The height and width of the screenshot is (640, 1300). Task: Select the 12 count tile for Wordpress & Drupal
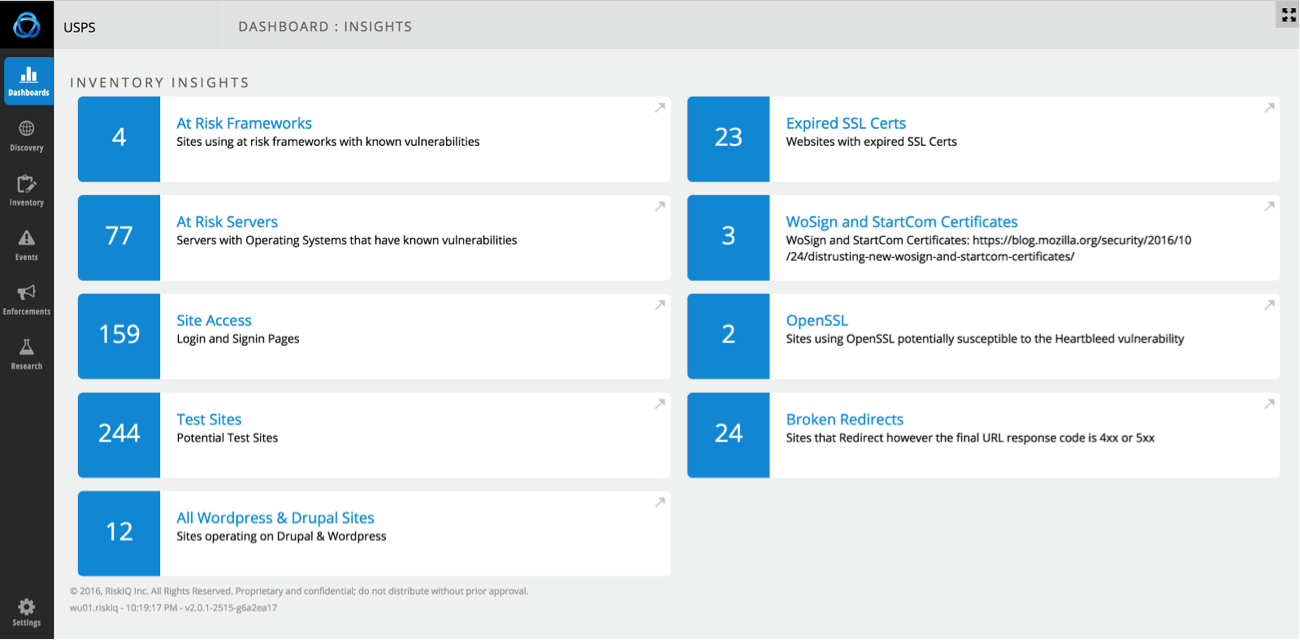coord(119,533)
